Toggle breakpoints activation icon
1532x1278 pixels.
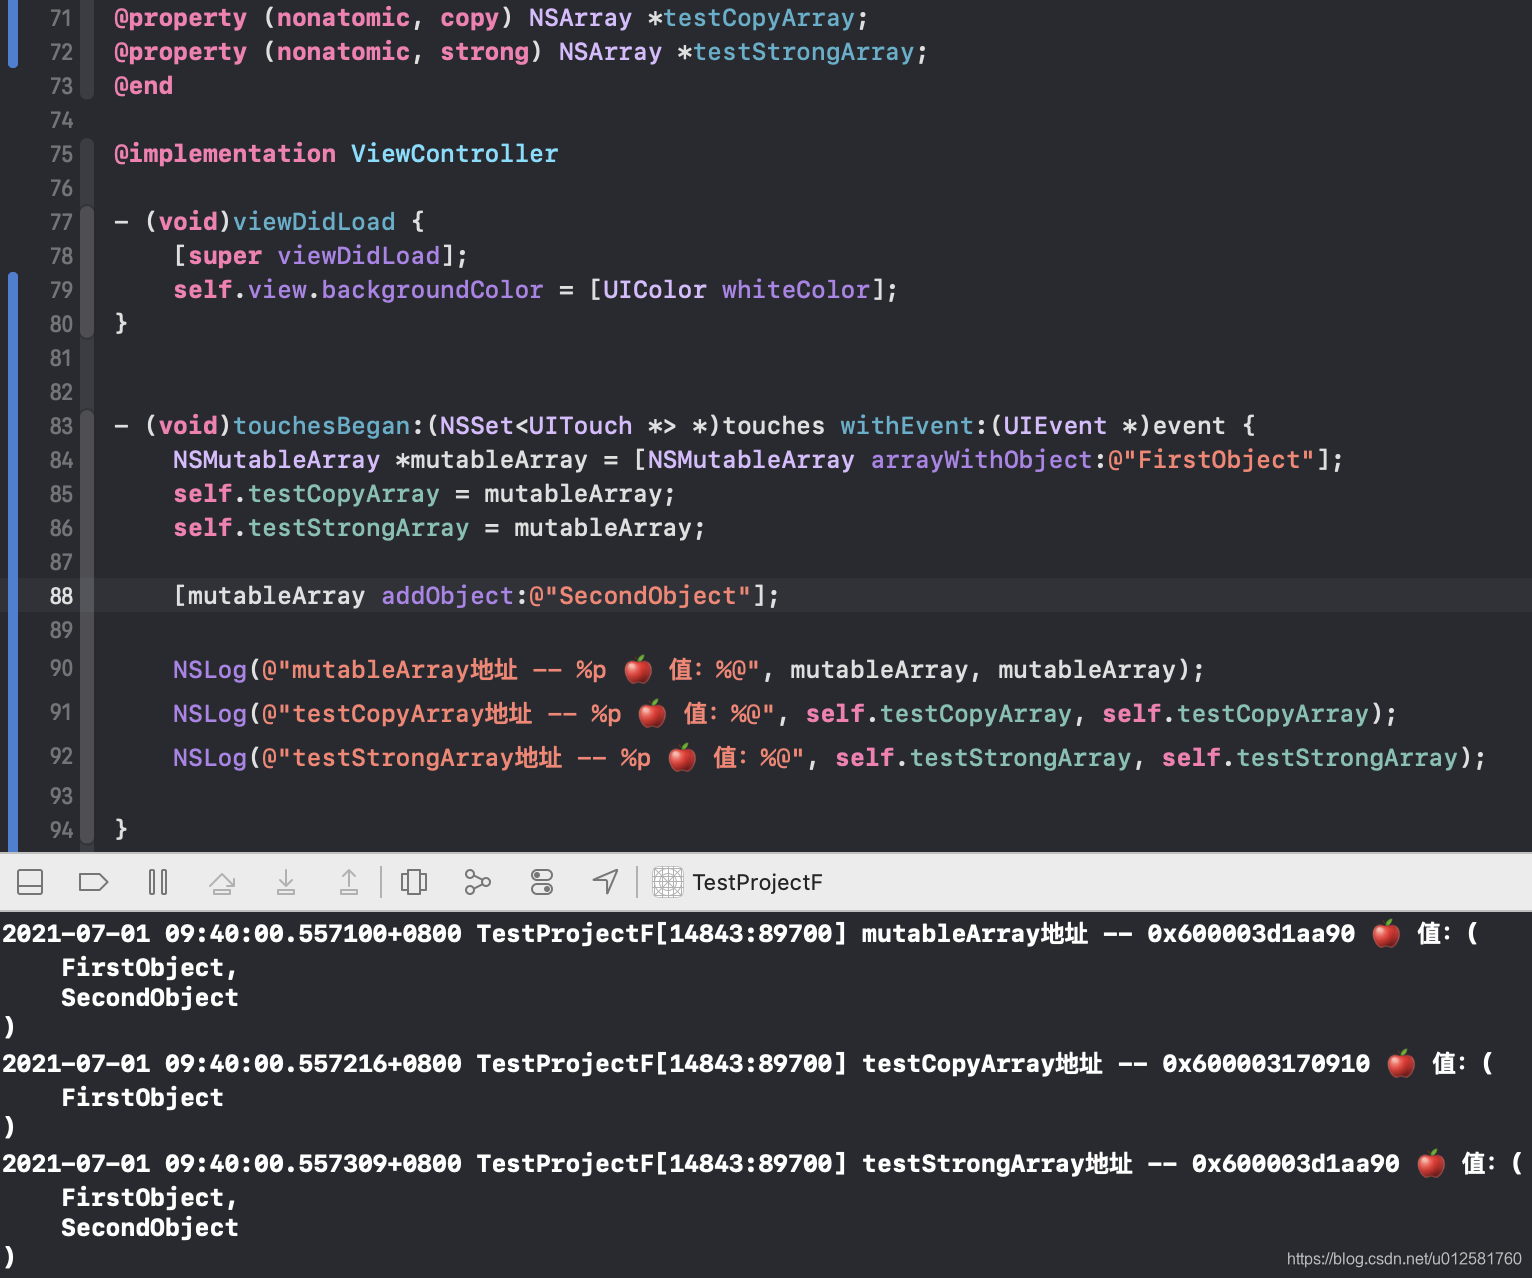(x=93, y=882)
